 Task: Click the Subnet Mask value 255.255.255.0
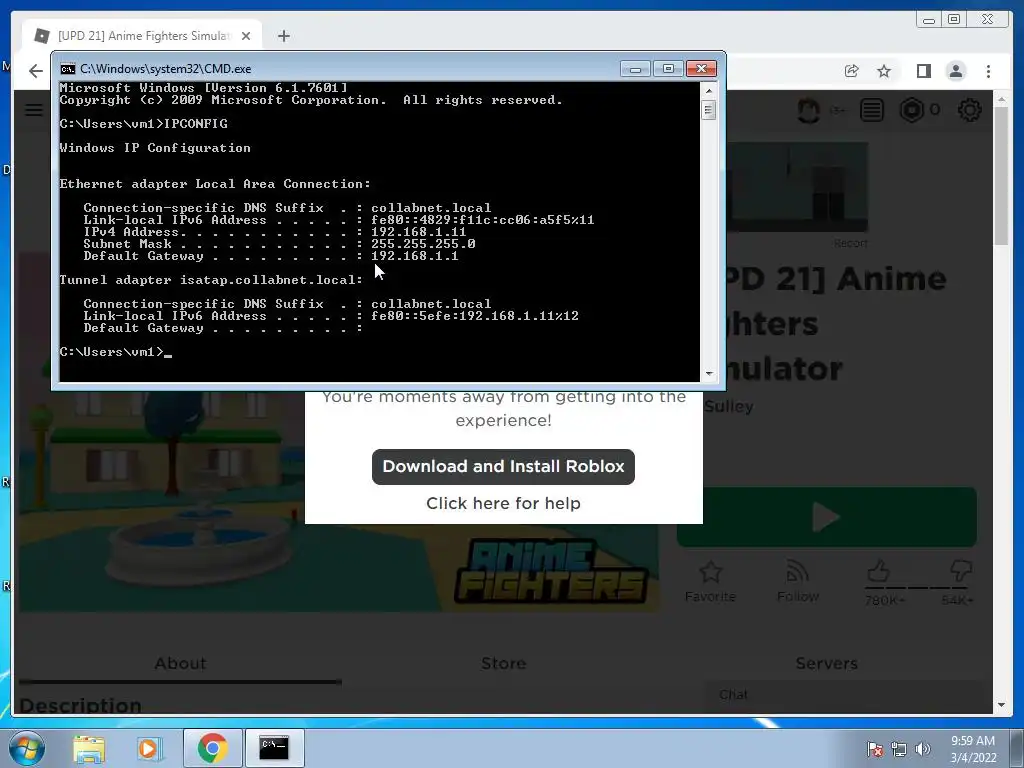423,244
